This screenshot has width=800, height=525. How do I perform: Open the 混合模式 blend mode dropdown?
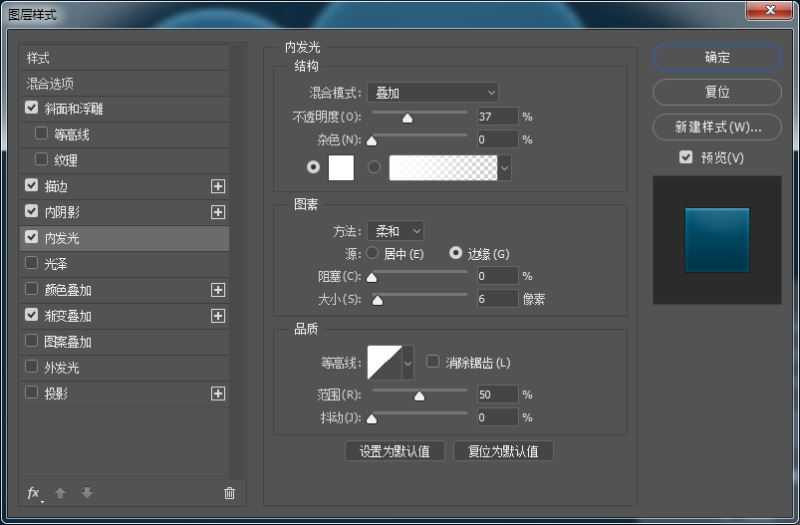pyautogui.click(x=432, y=92)
